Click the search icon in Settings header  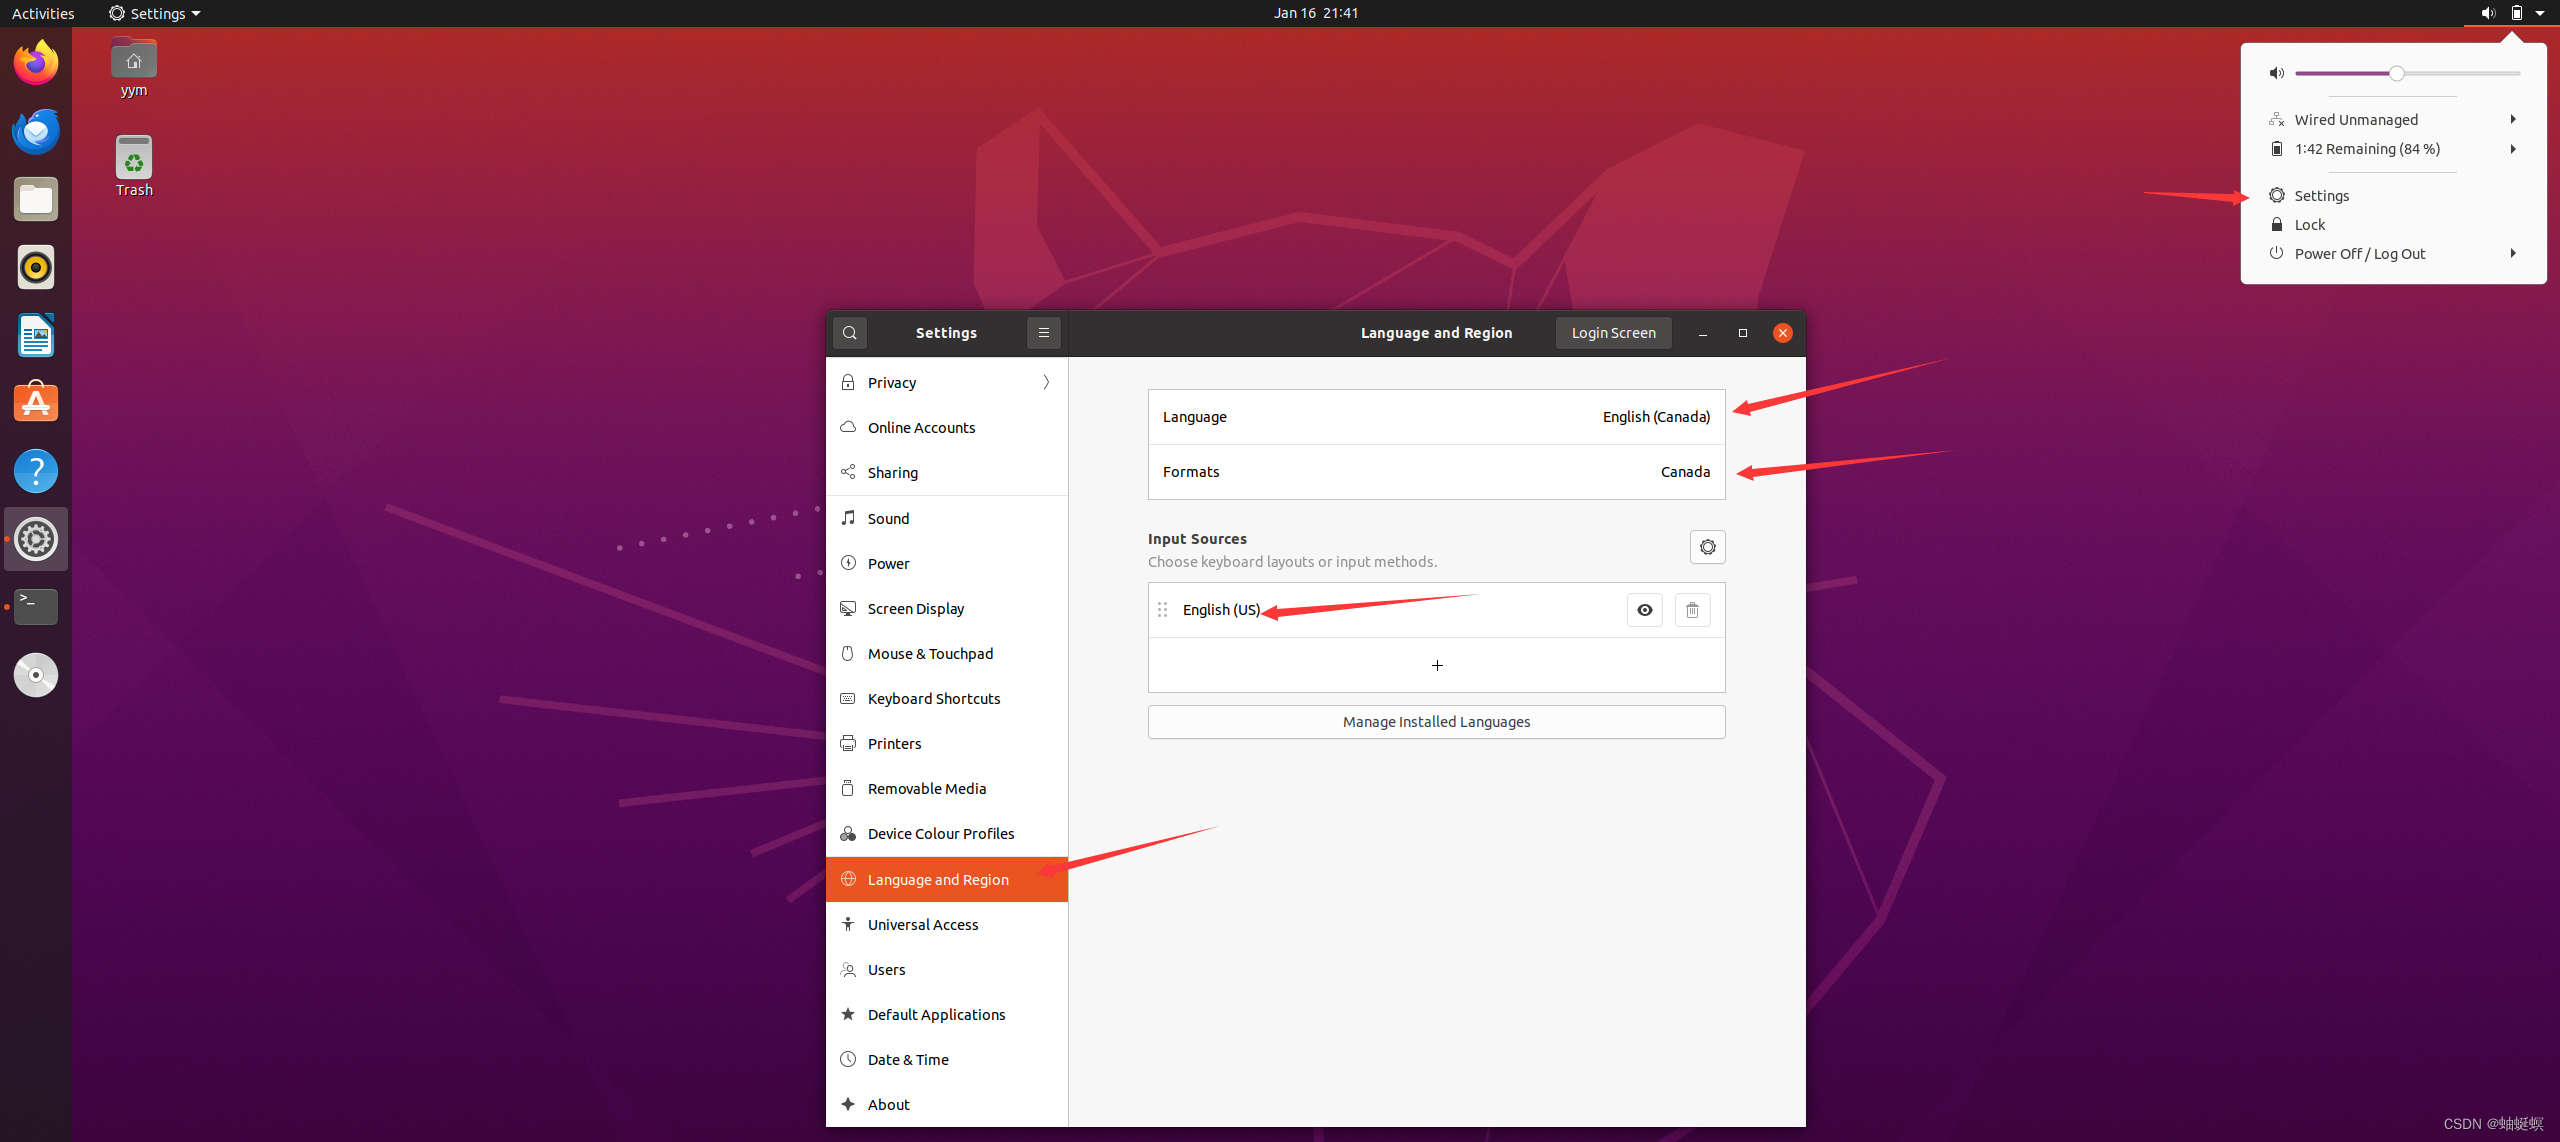click(x=849, y=333)
